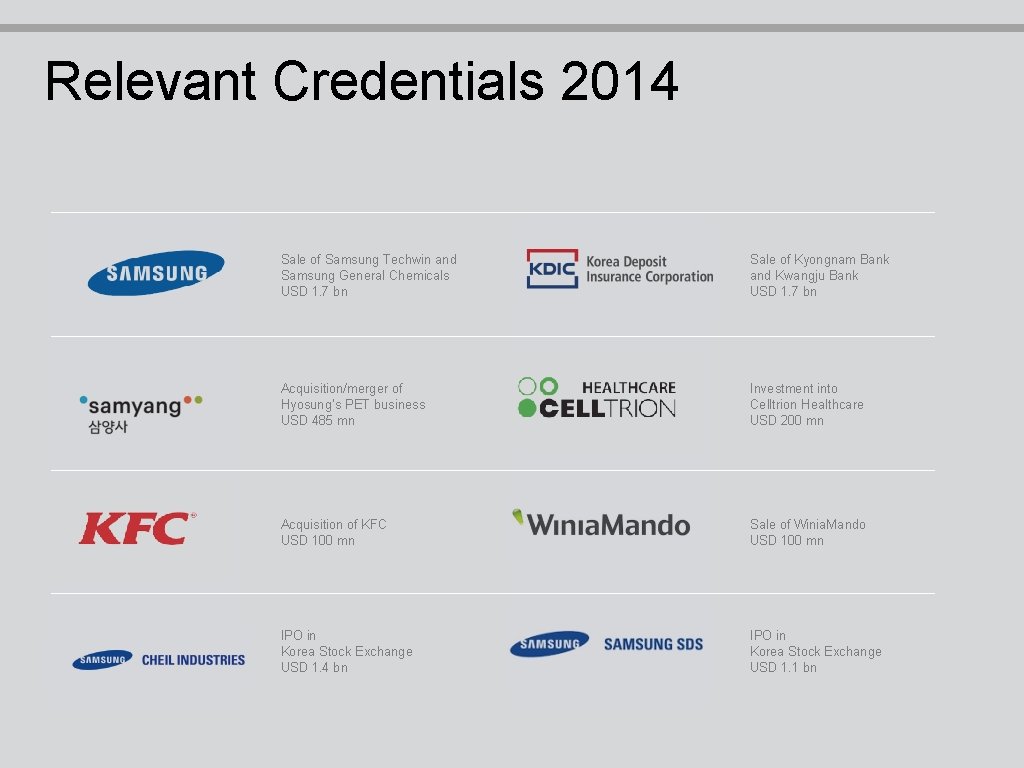Click the Samsung oval logo
The width and height of the screenshot is (1024, 768).
(x=156, y=273)
